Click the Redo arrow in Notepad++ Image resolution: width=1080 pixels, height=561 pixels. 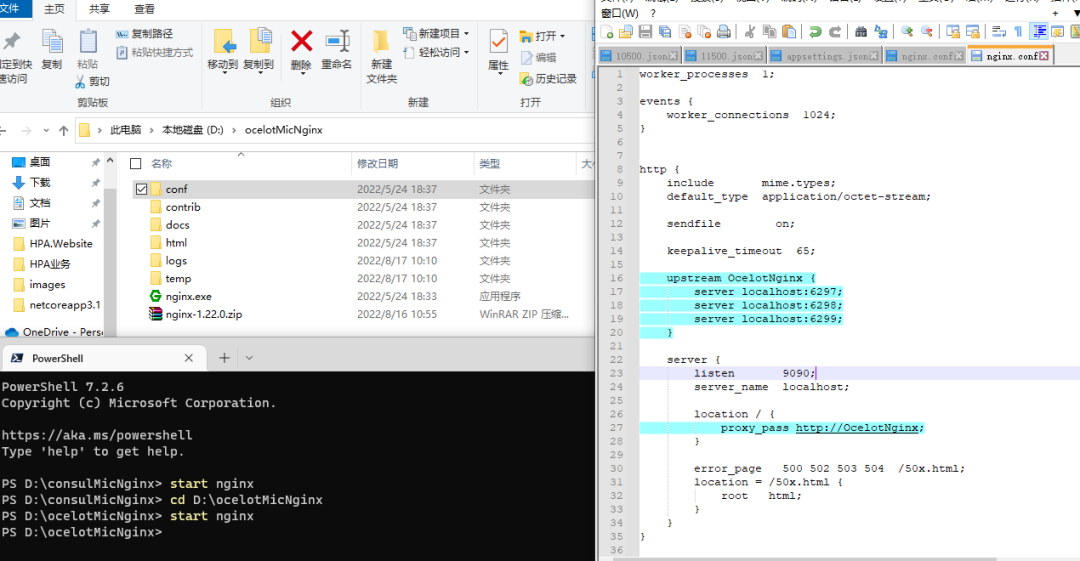835,32
